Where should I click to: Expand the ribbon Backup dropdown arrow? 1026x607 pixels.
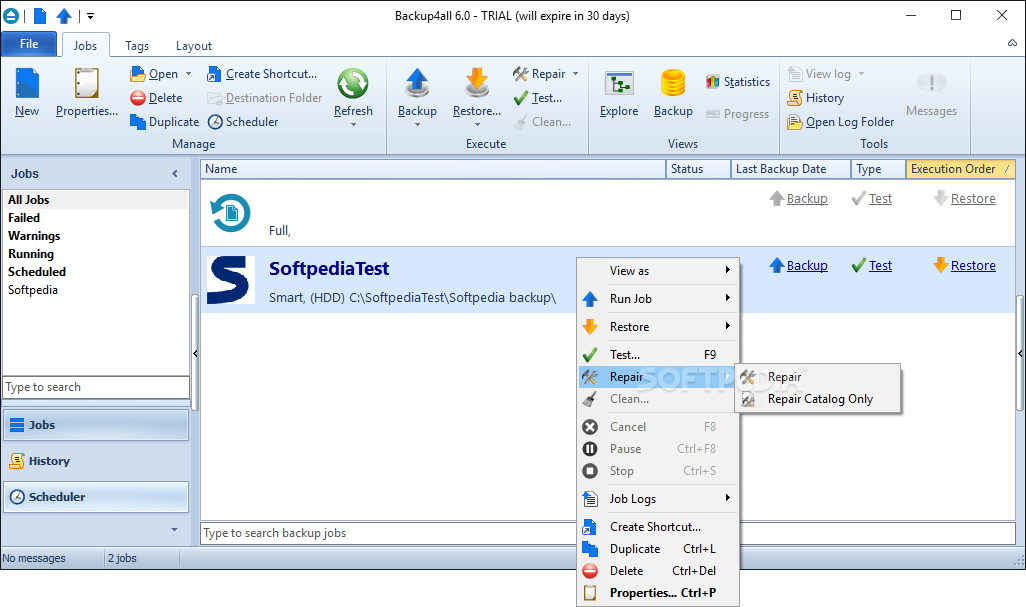coord(417,124)
